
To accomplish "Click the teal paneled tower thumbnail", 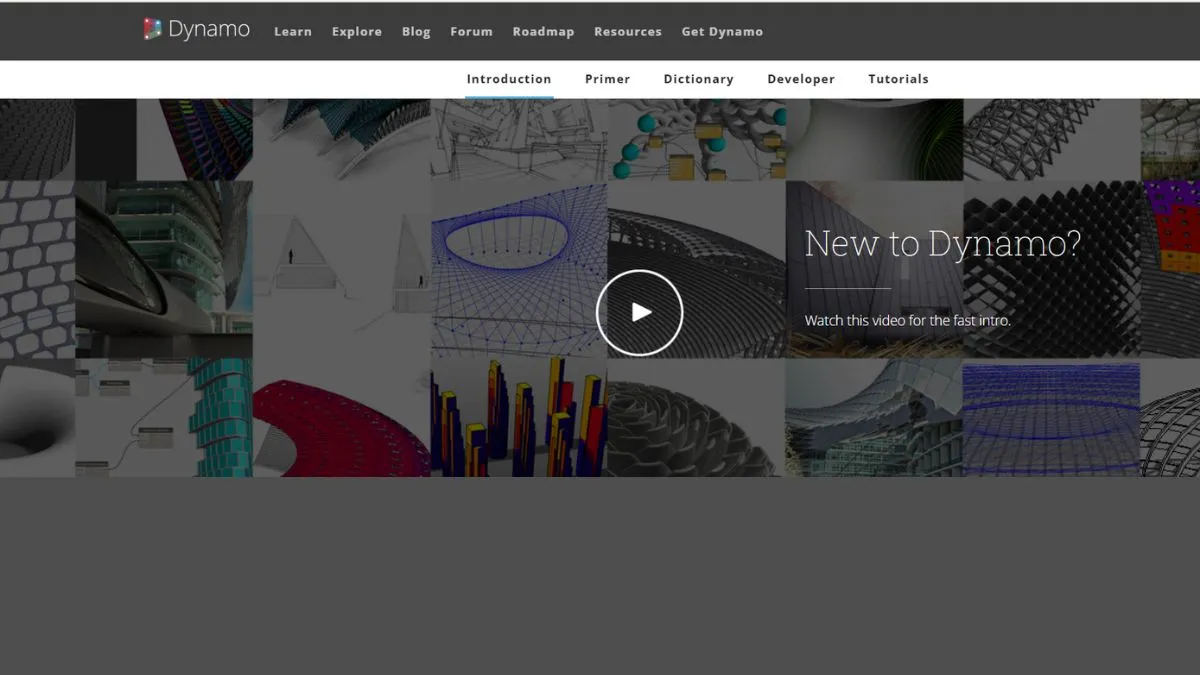I will point(164,417).
